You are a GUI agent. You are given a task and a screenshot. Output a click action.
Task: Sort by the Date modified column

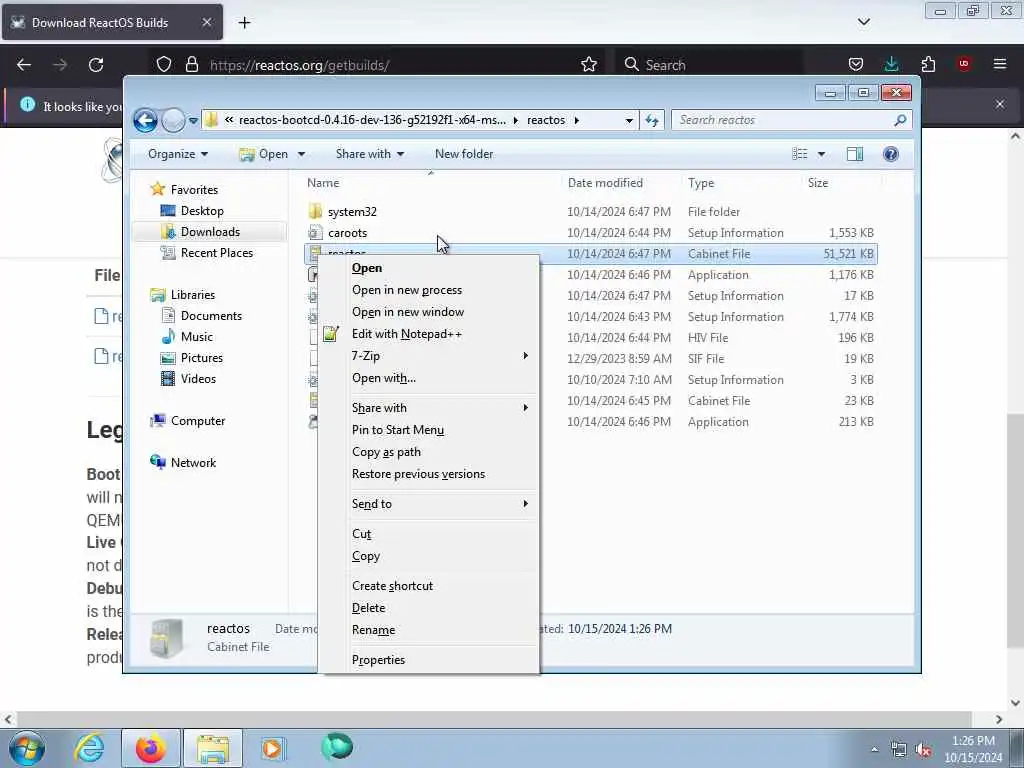tap(620, 183)
